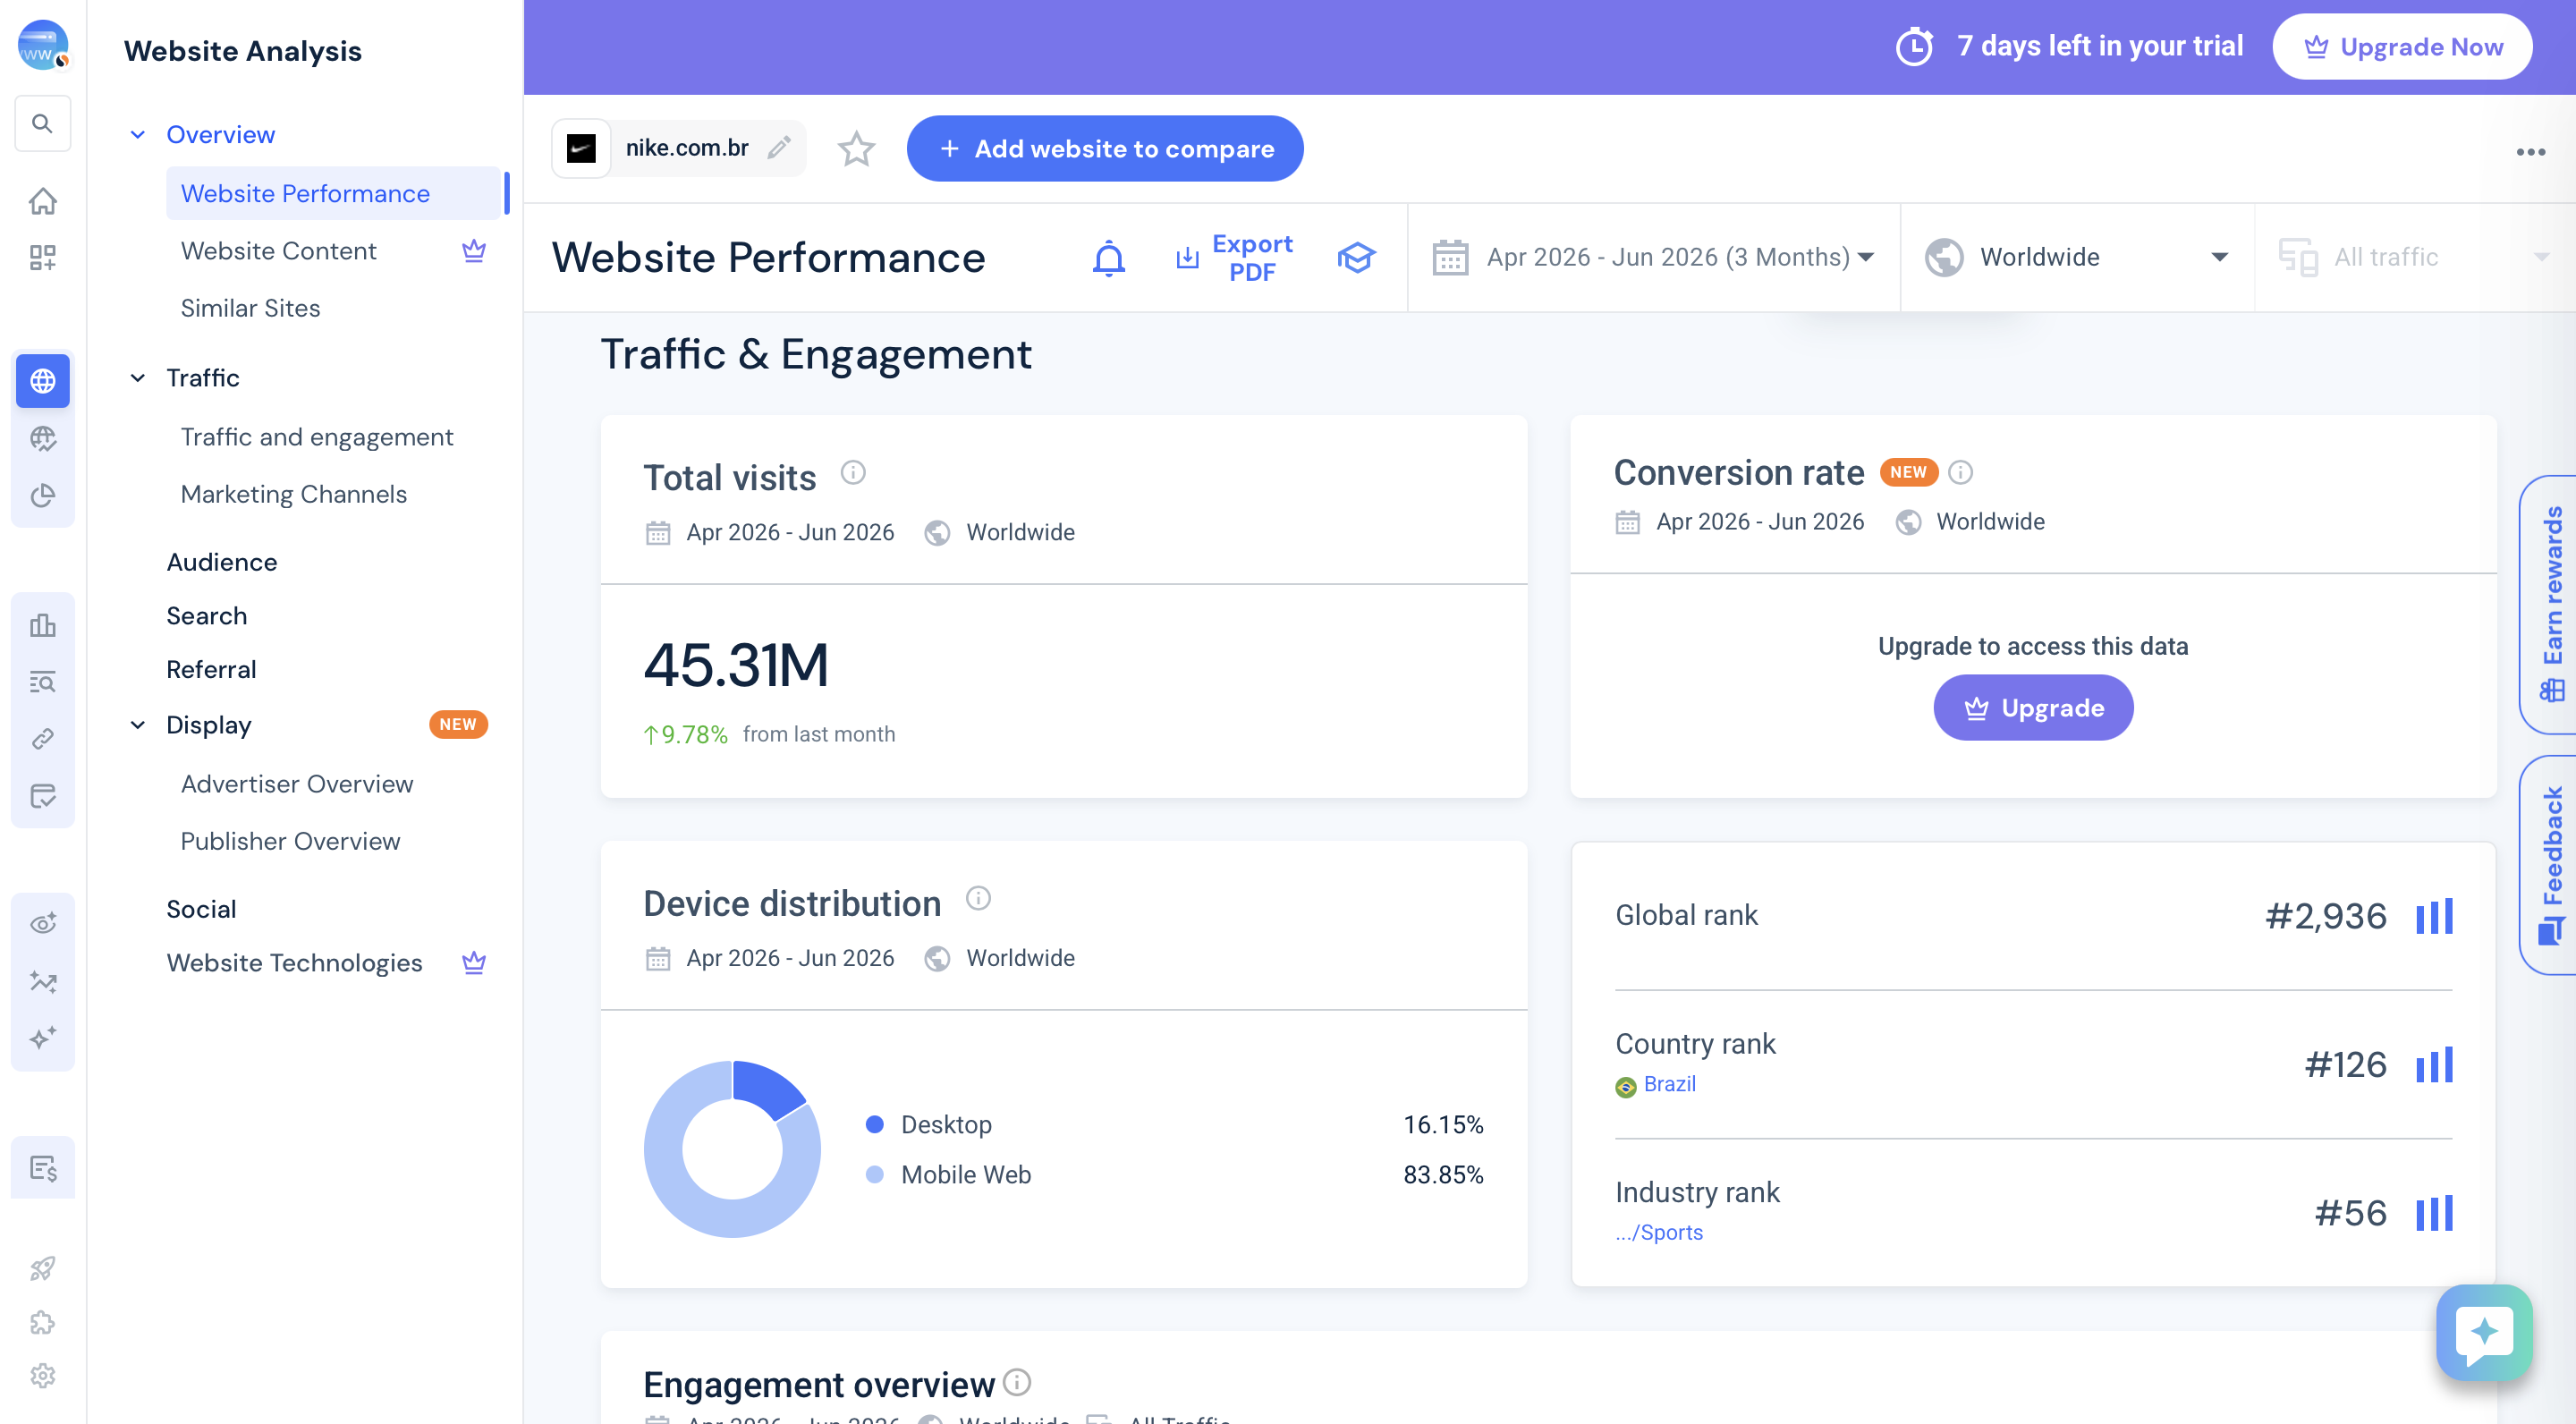This screenshot has height=1424, width=2576.
Task: Open the dashboard grid icon in left rail
Action: 42,257
